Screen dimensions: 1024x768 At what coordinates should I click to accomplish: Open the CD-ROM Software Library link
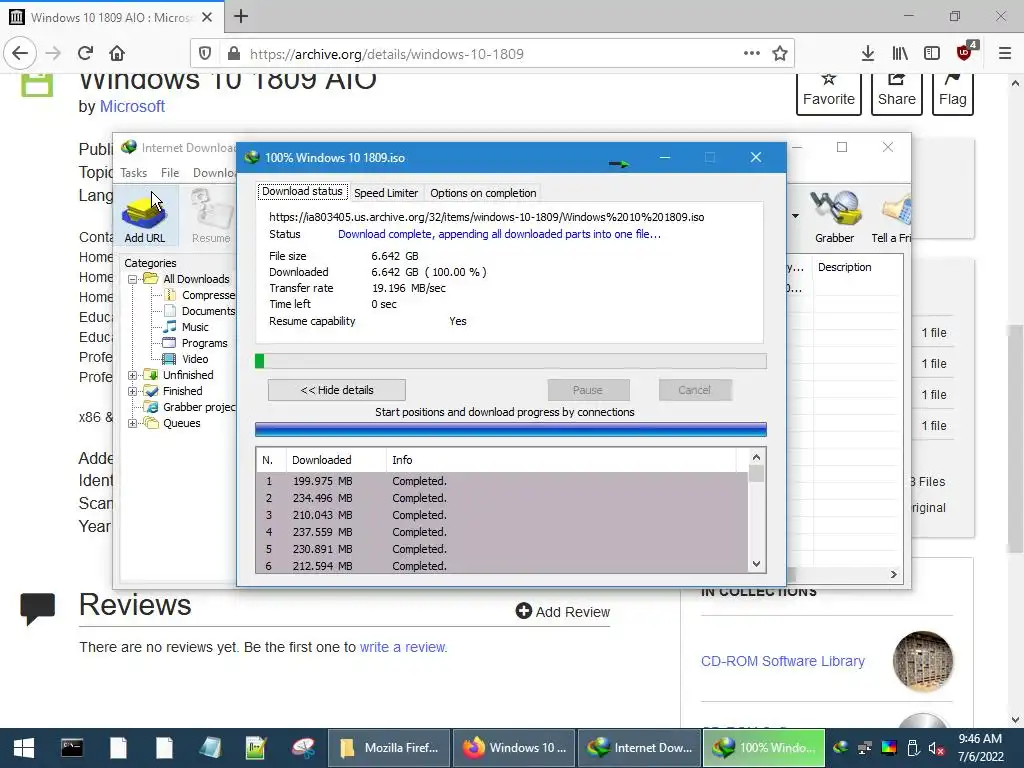pos(782,661)
